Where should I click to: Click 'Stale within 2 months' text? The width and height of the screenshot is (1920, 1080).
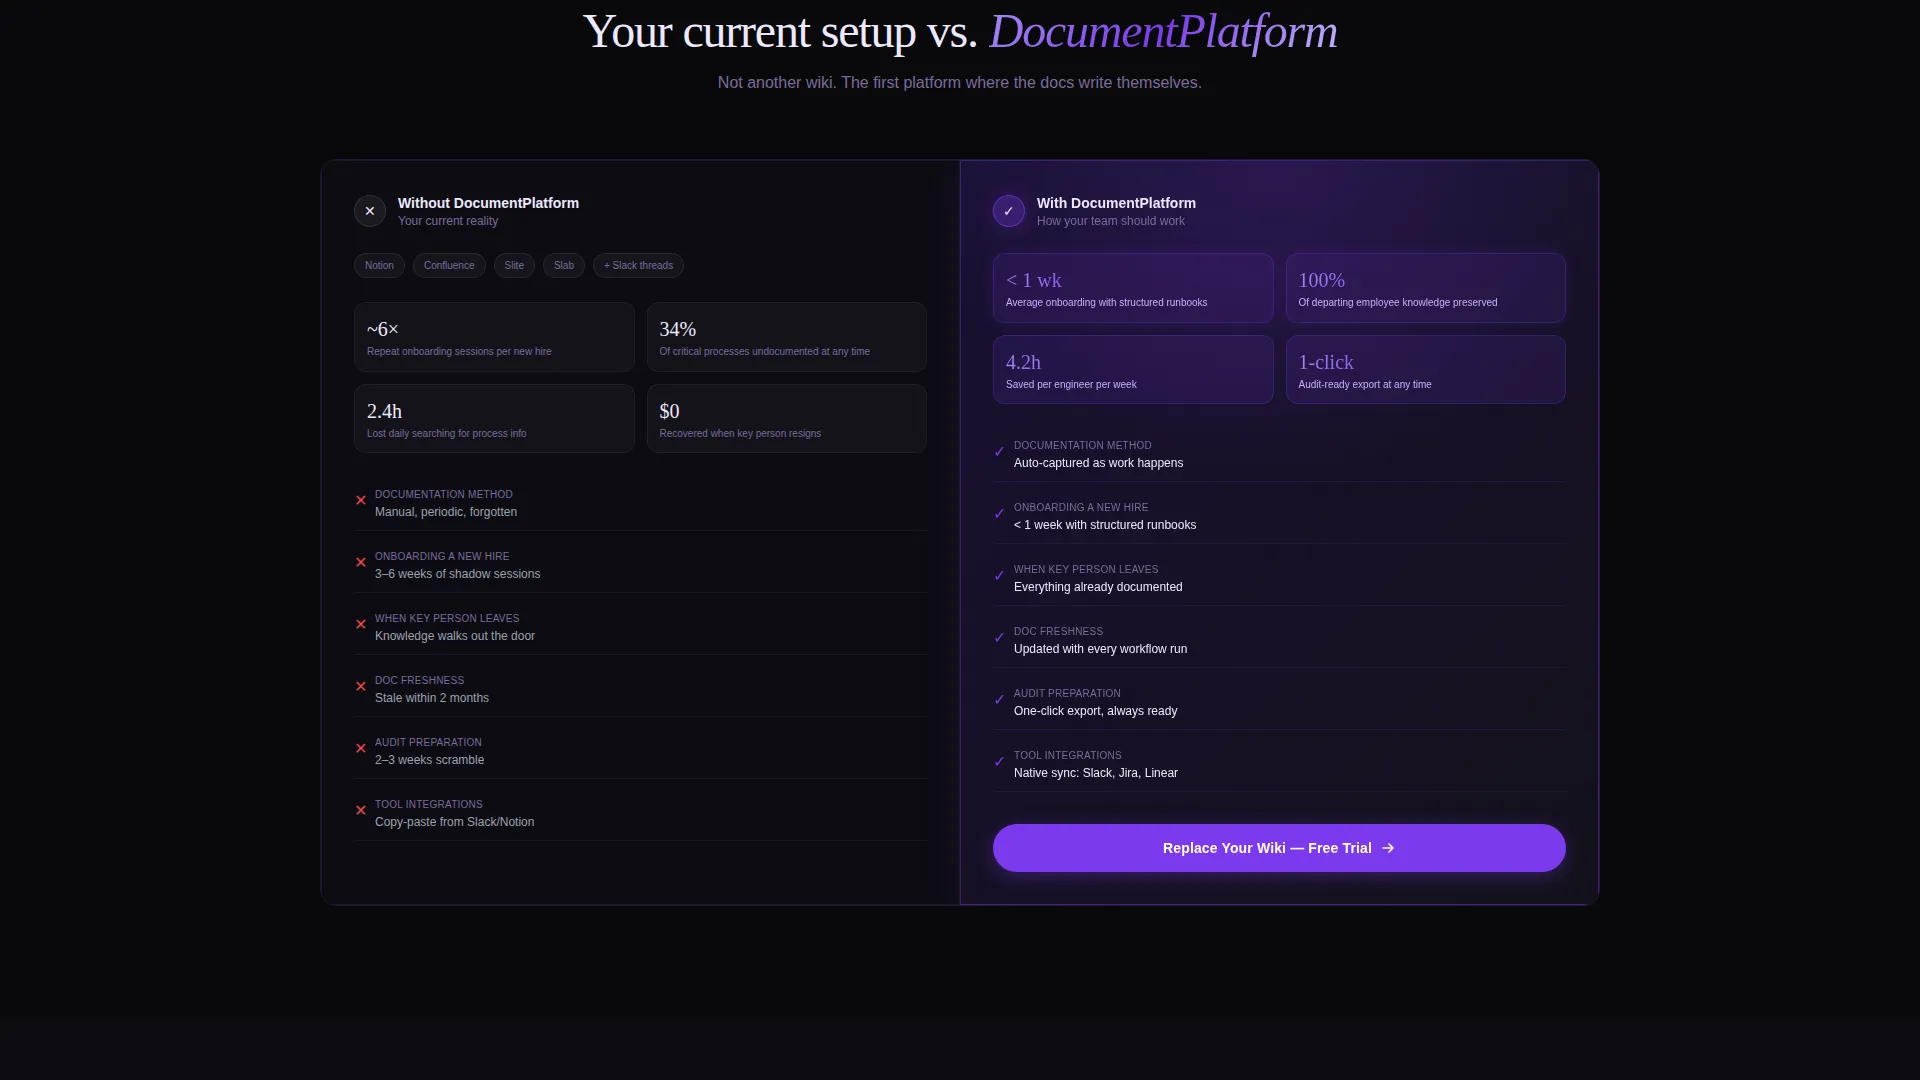point(432,698)
